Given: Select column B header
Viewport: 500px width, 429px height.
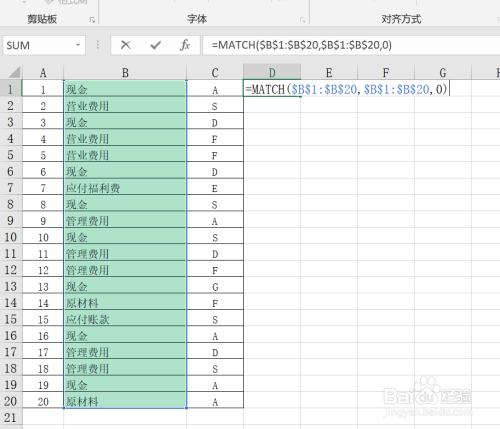Looking at the screenshot, I should pyautogui.click(x=125, y=72).
